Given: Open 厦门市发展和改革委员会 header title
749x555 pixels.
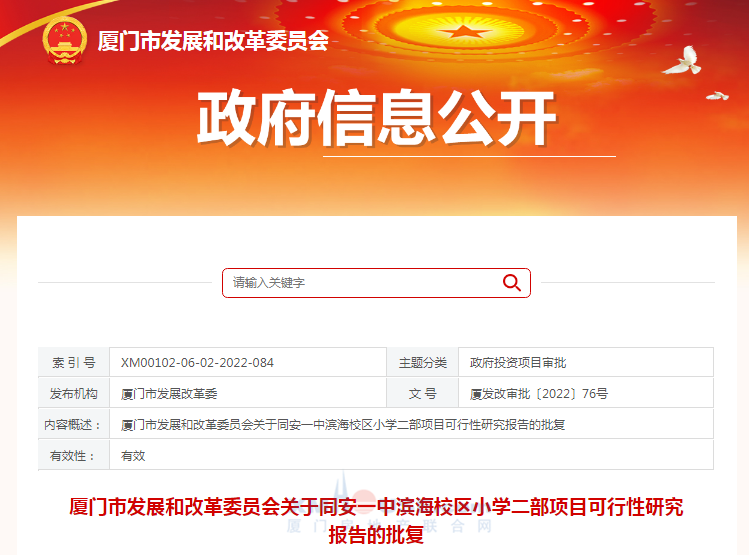Looking at the screenshot, I should point(213,41).
